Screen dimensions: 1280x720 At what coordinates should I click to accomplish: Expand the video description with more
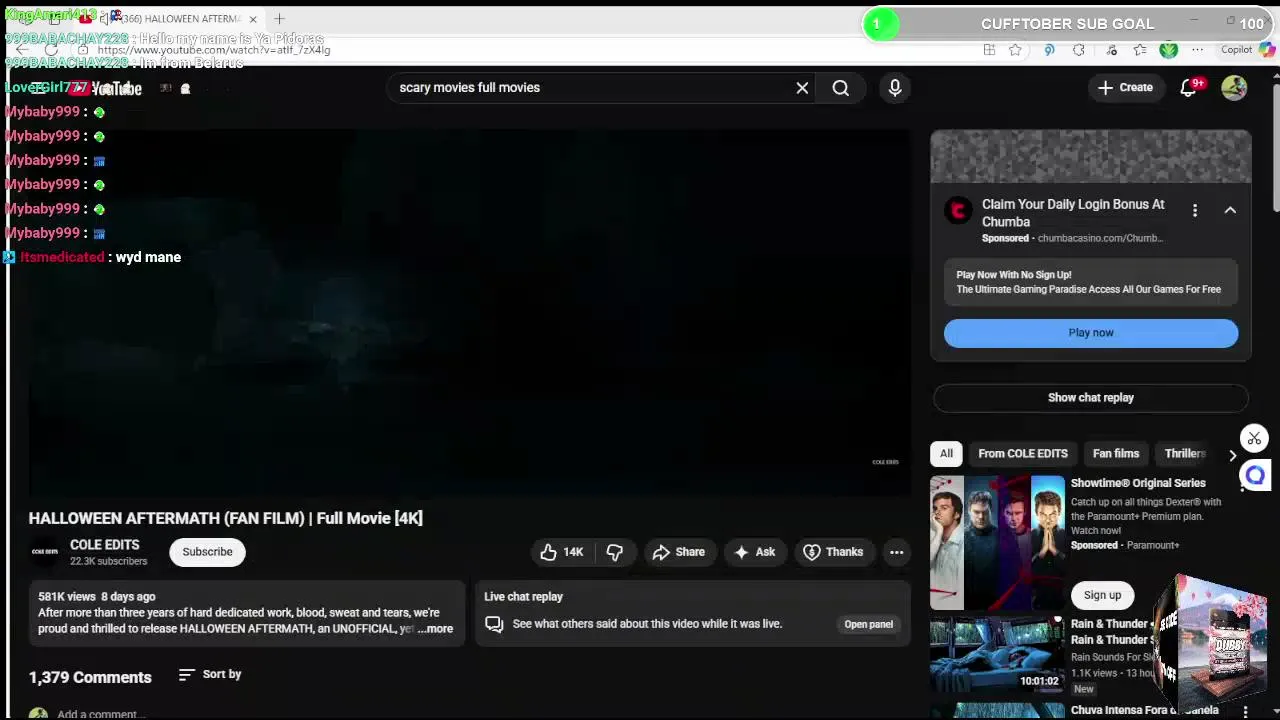(436, 629)
